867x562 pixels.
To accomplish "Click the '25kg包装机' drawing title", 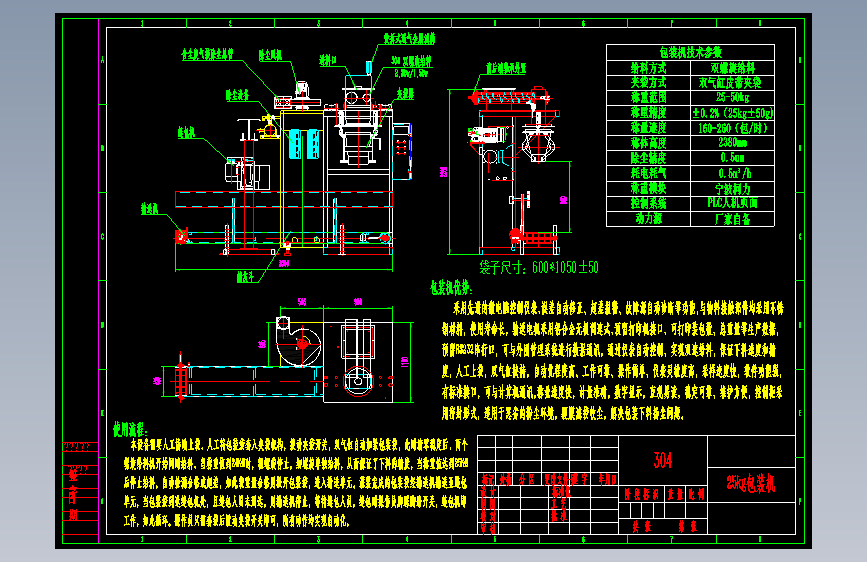I will tap(751, 483).
